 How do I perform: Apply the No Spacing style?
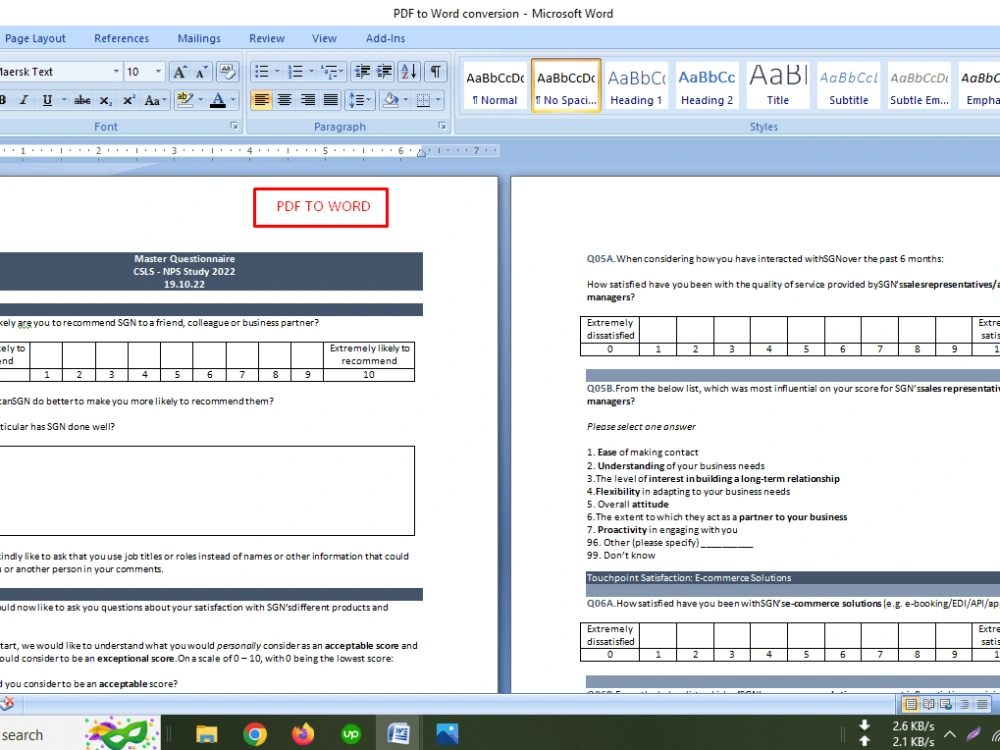point(566,86)
